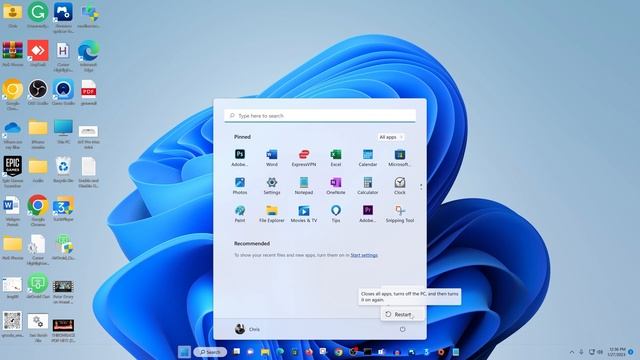
Task: Open the Calendar pinned app
Action: 368,158
